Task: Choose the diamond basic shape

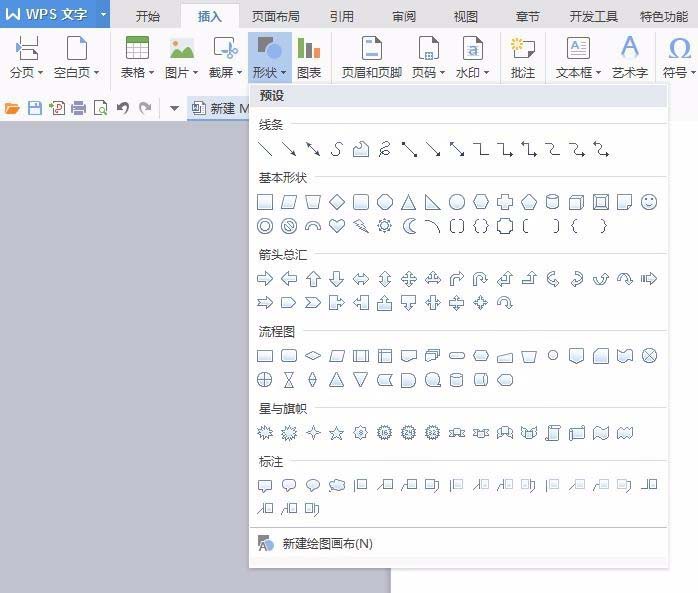Action: pos(337,202)
